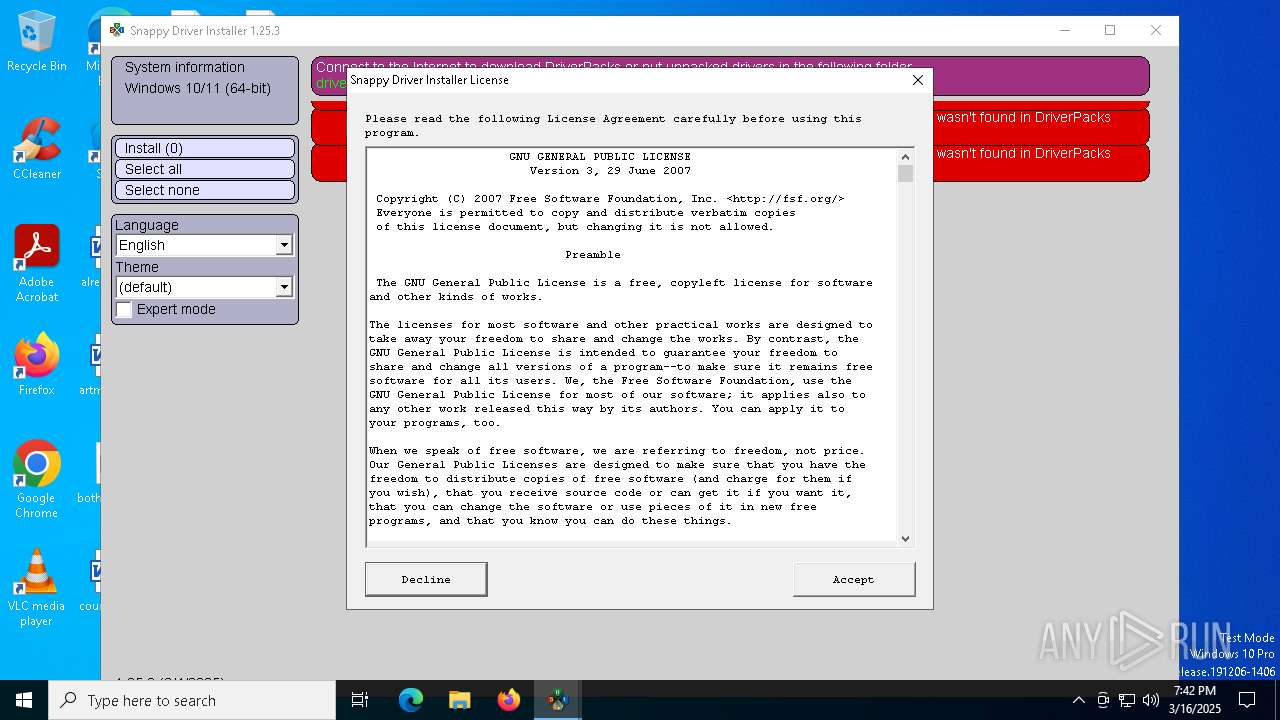Image resolution: width=1280 pixels, height=720 pixels.
Task: Open VLC media player desktop shortcut
Action: pyautogui.click(x=37, y=587)
